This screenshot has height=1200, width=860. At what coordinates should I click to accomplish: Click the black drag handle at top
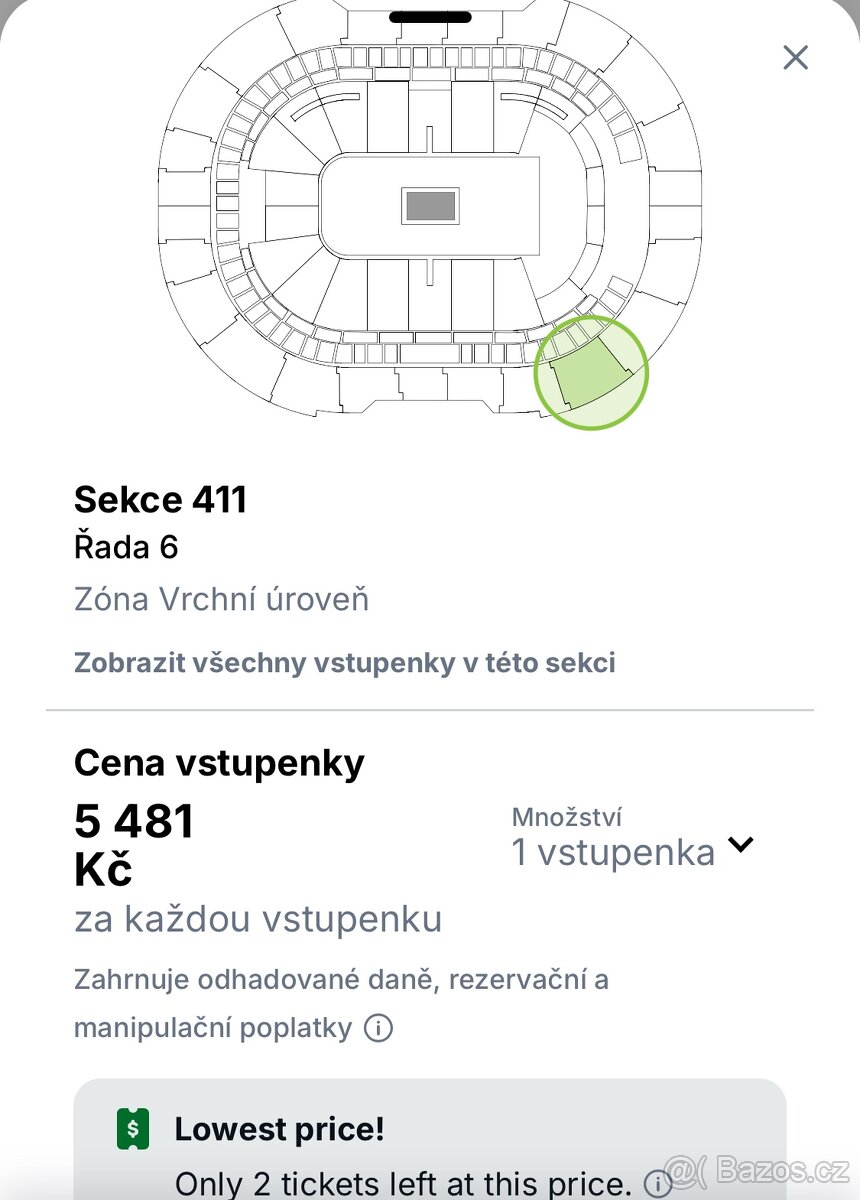[430, 17]
